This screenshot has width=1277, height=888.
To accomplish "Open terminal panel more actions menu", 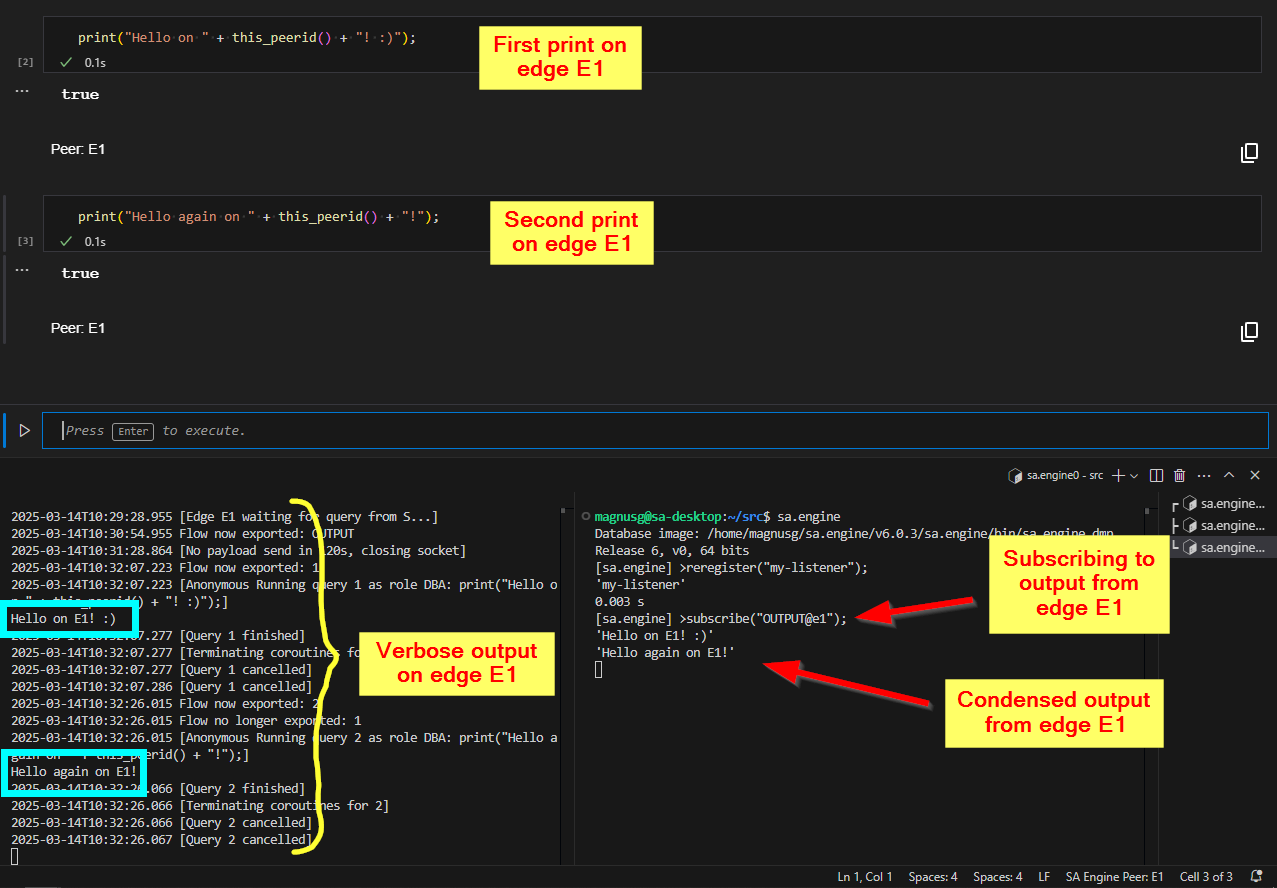I will pyautogui.click(x=1204, y=476).
